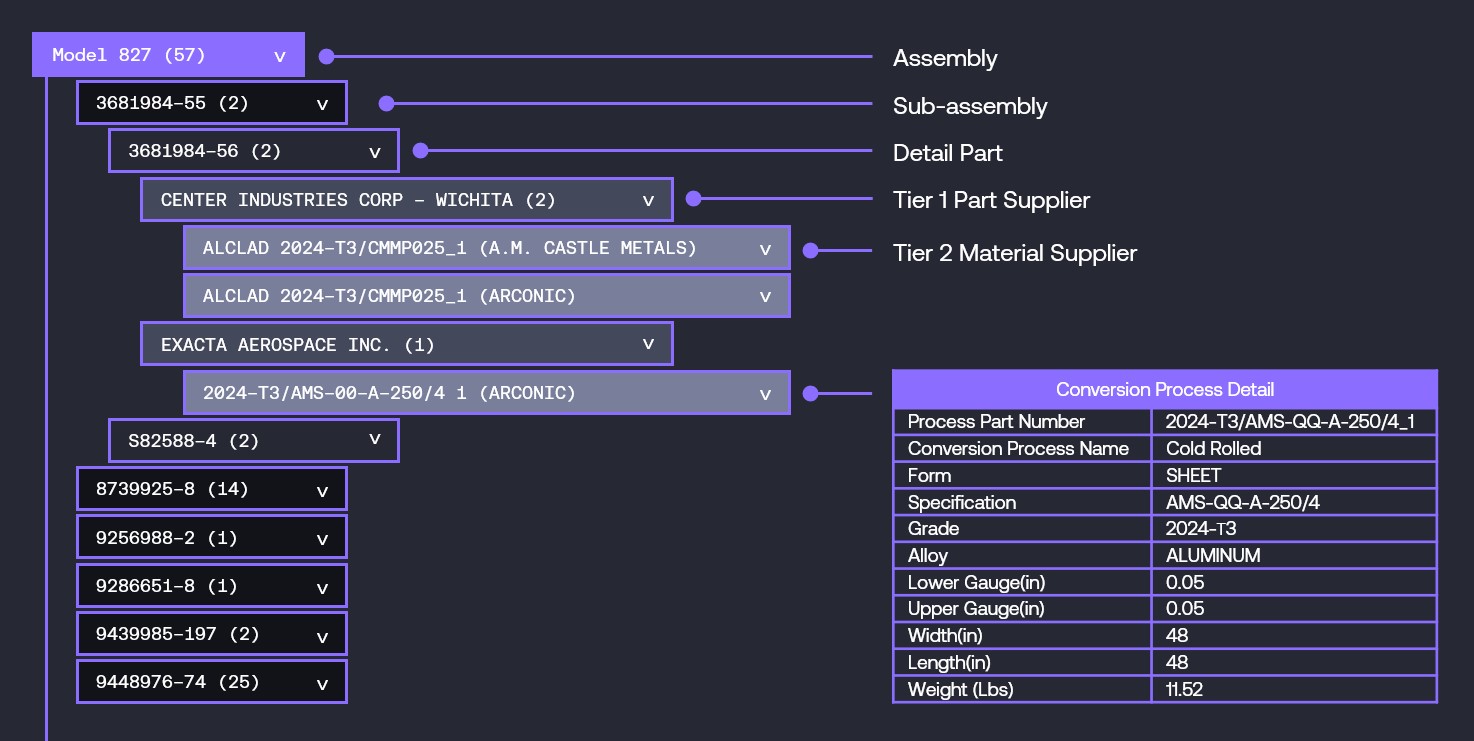Select the 9256988-2 (1) tree row
The width and height of the screenshot is (1474, 741).
pyautogui.click(x=212, y=537)
